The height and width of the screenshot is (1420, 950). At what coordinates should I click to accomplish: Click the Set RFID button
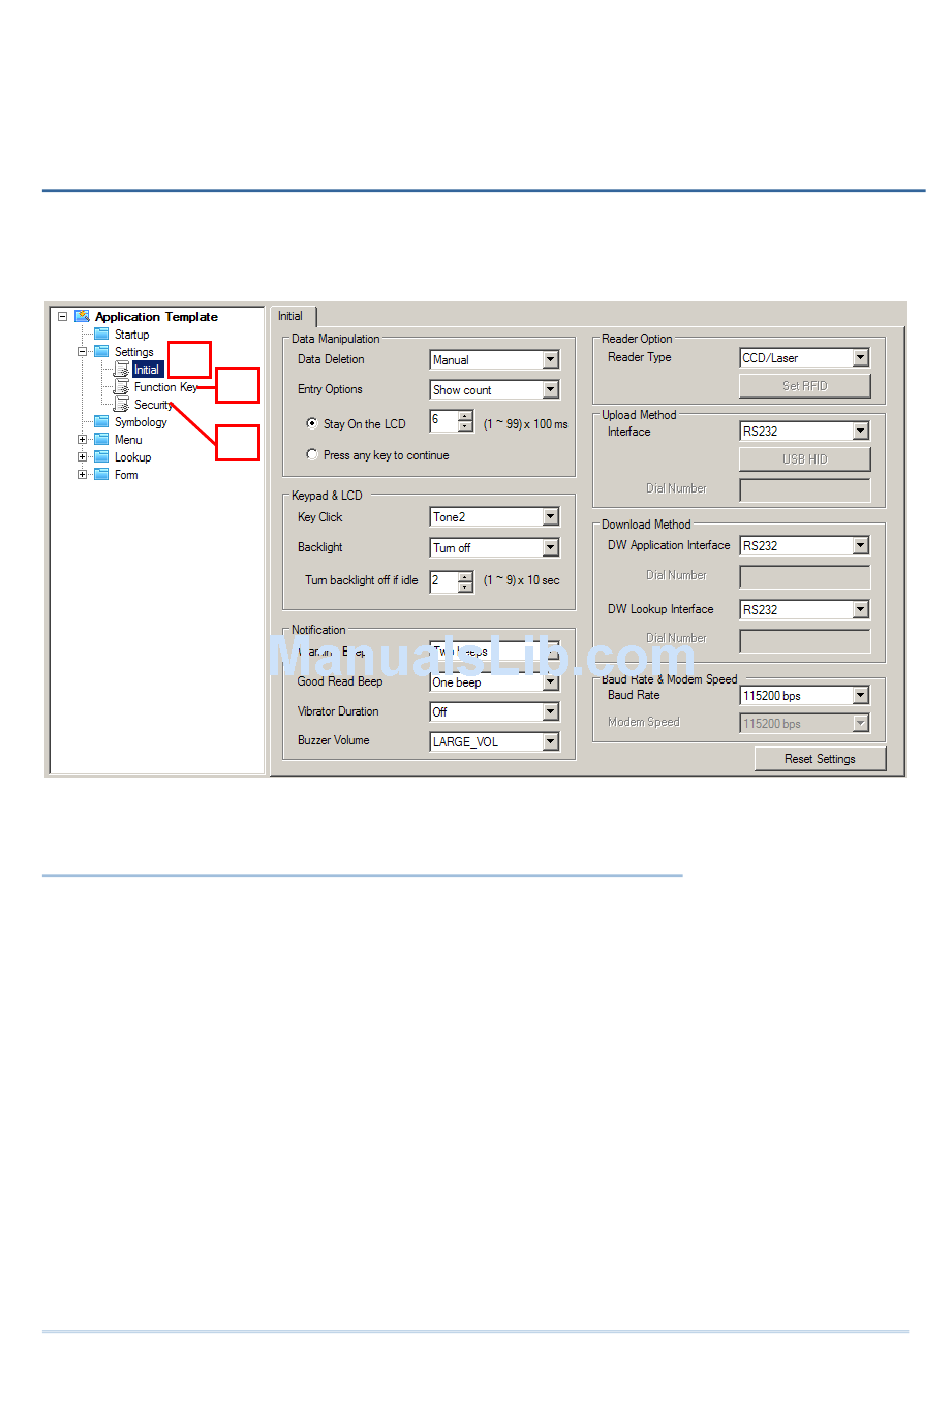(x=805, y=385)
